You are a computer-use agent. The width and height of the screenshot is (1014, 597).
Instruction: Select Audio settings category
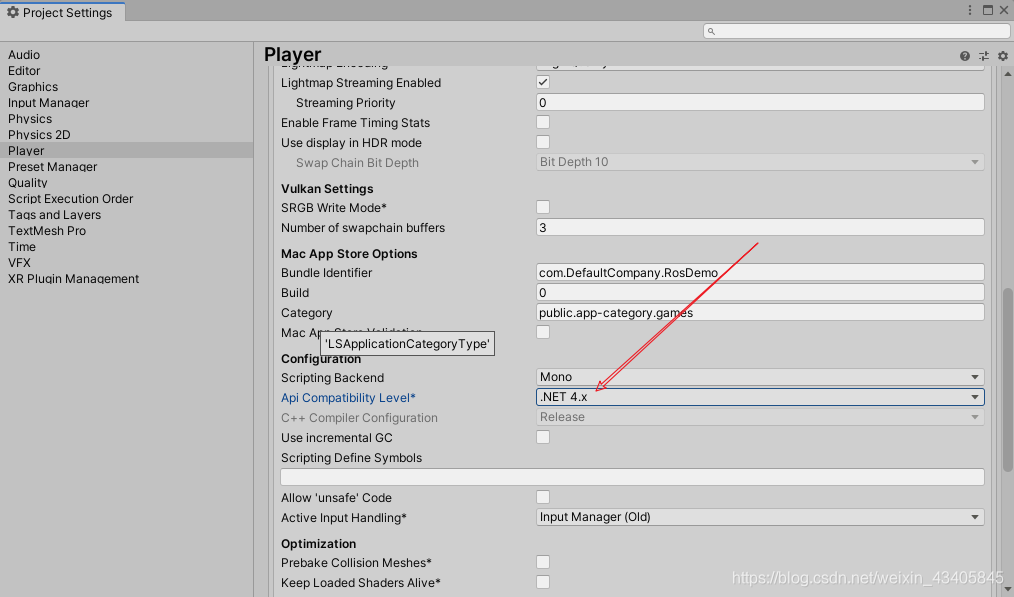coord(24,55)
